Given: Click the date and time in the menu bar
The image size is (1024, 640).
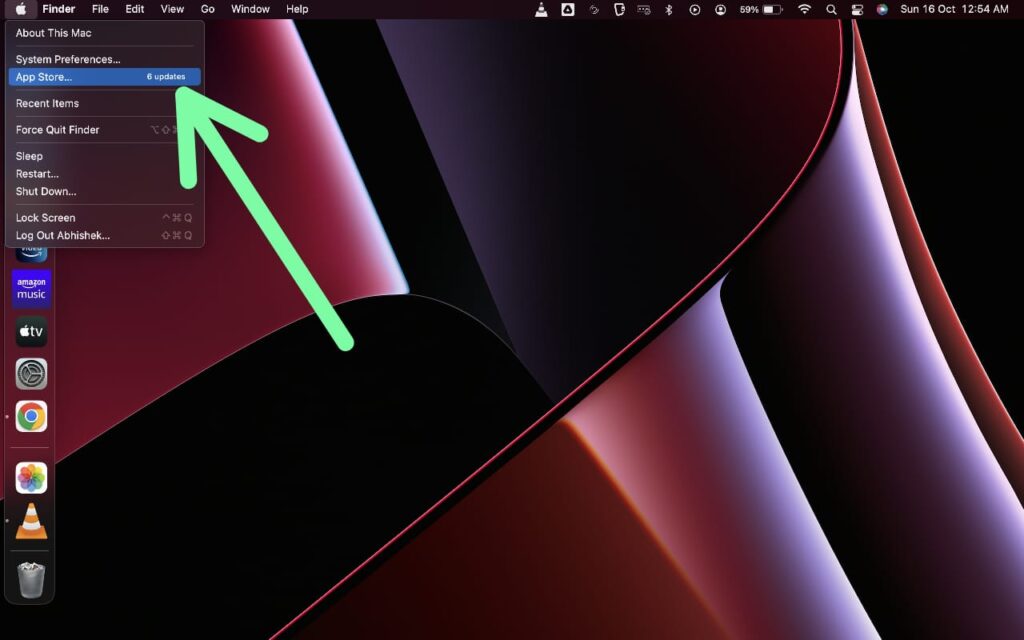Looking at the screenshot, I should [955, 9].
